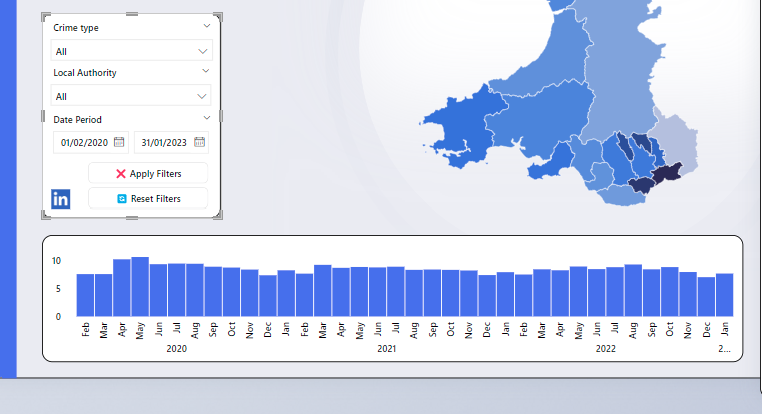
Task: Select the Jan 2023 bar in chart
Action: click(x=725, y=295)
